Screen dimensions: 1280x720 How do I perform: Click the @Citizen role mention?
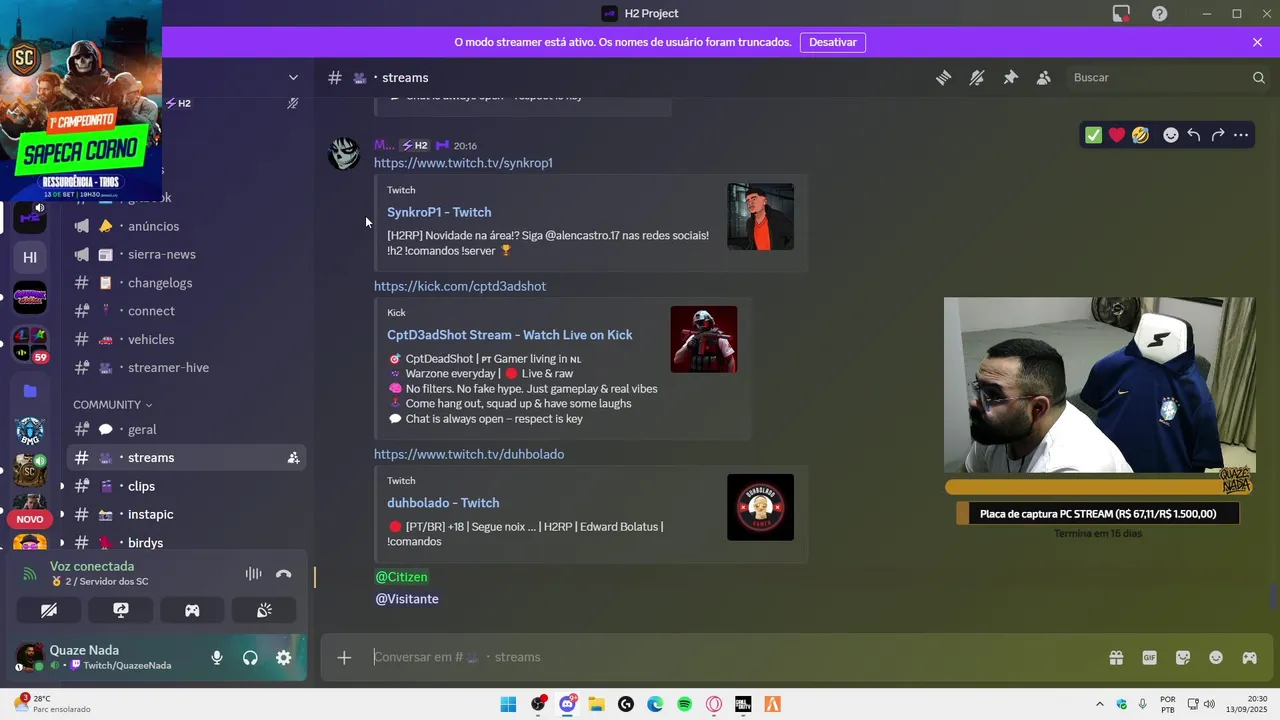click(401, 577)
